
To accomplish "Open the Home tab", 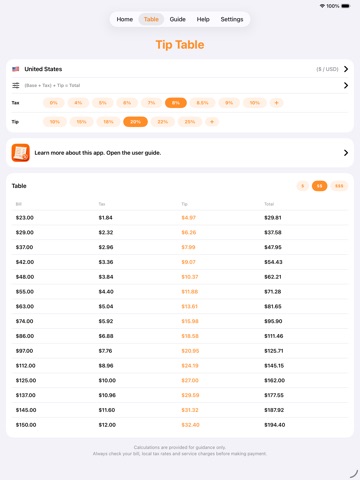I will coord(125,19).
